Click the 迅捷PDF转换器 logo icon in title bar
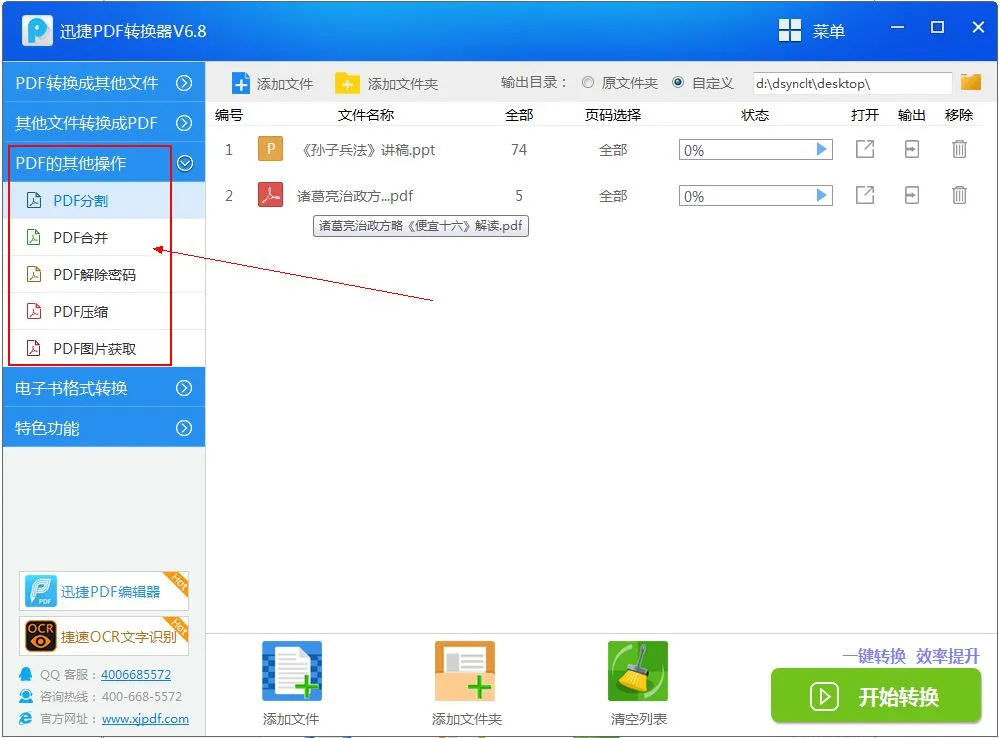999x738 pixels. (x=38, y=30)
